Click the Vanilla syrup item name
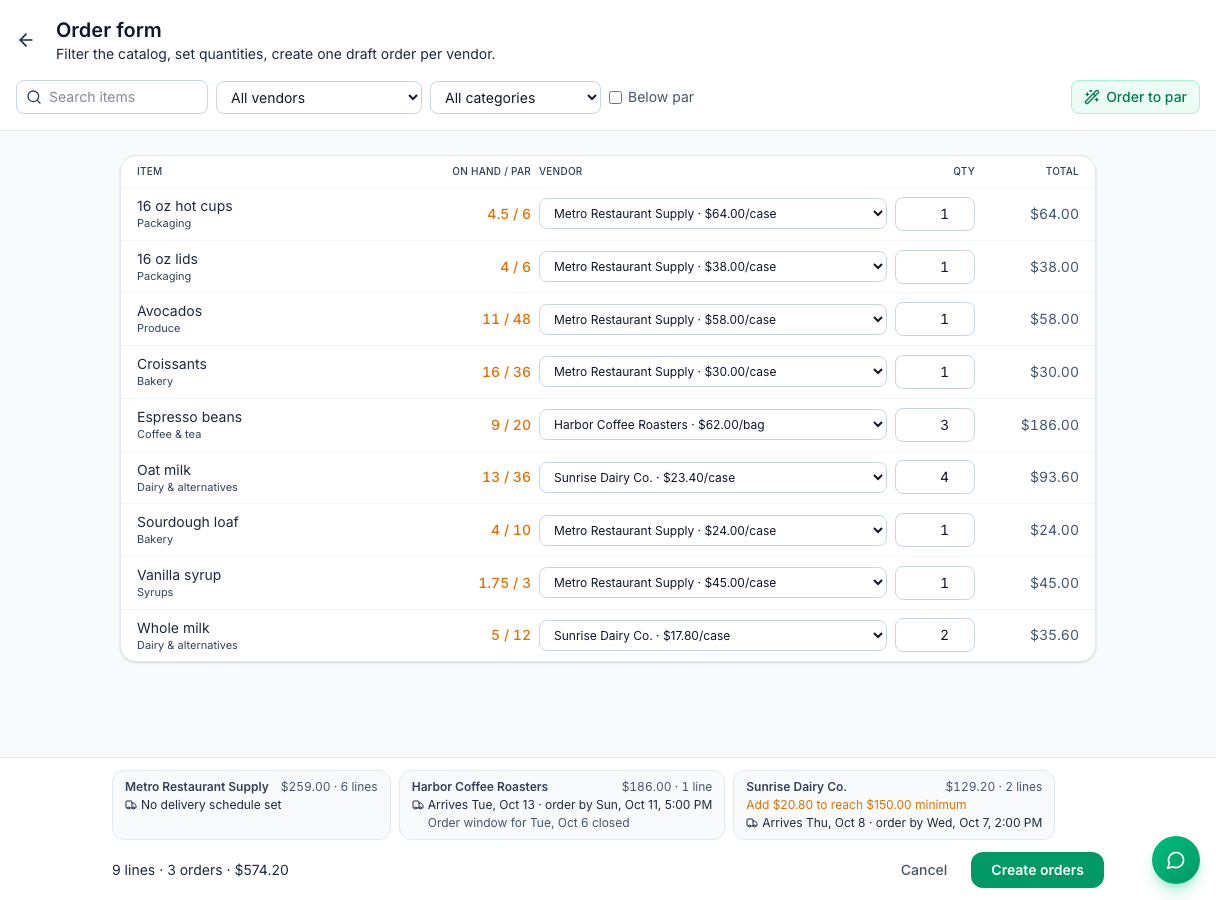This screenshot has width=1216, height=900. (179, 575)
